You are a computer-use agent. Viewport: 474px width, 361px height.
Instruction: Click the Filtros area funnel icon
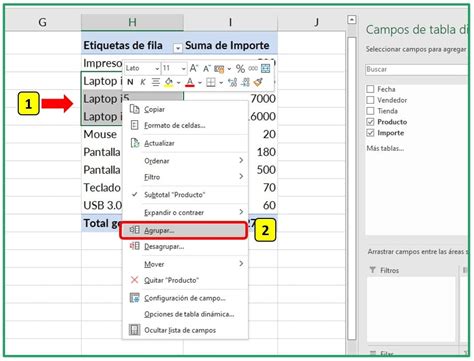pos(373,270)
